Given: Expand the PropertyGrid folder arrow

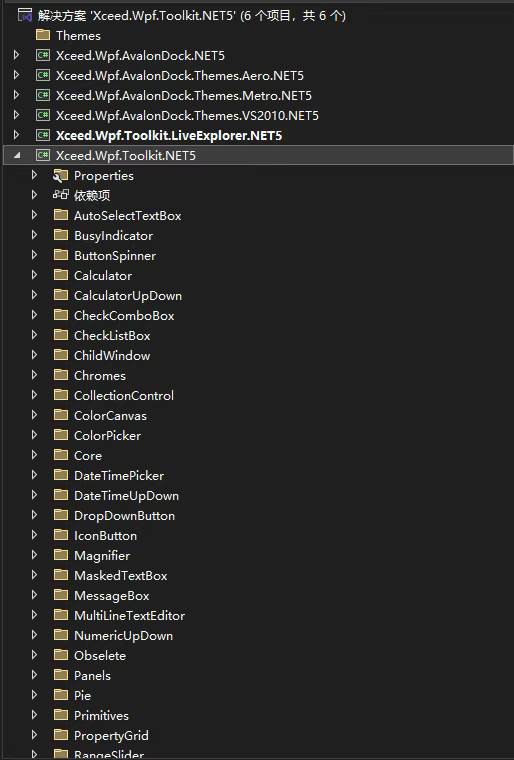Looking at the screenshot, I should pos(34,735).
